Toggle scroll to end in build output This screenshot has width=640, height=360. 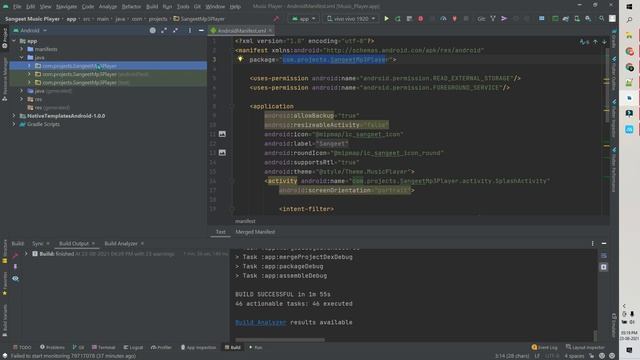point(604,267)
